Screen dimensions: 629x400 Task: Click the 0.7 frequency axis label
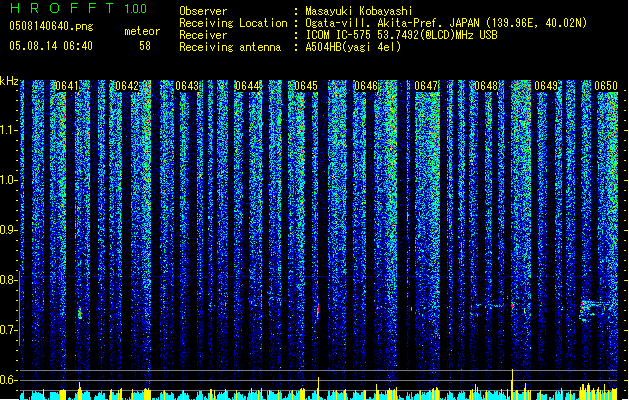tap(9, 330)
